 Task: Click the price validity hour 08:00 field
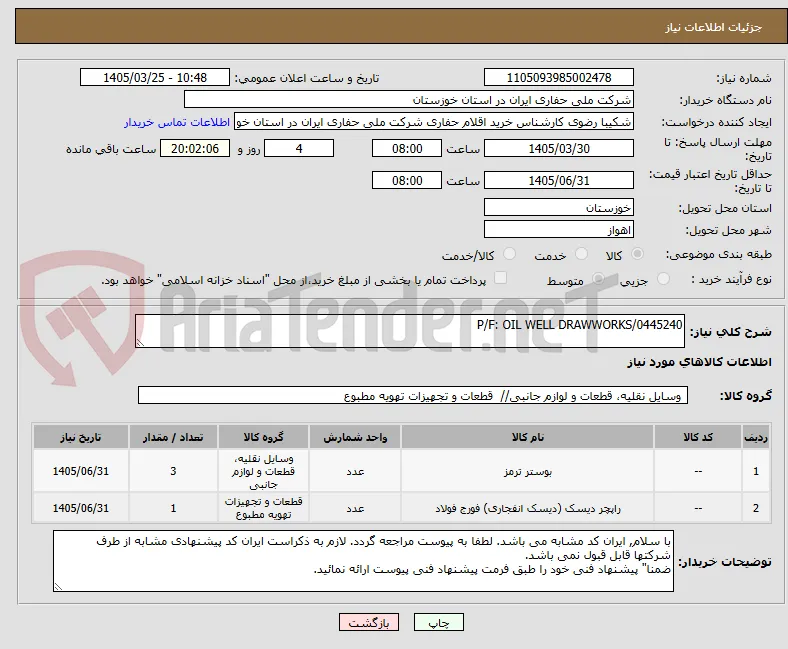(x=407, y=180)
